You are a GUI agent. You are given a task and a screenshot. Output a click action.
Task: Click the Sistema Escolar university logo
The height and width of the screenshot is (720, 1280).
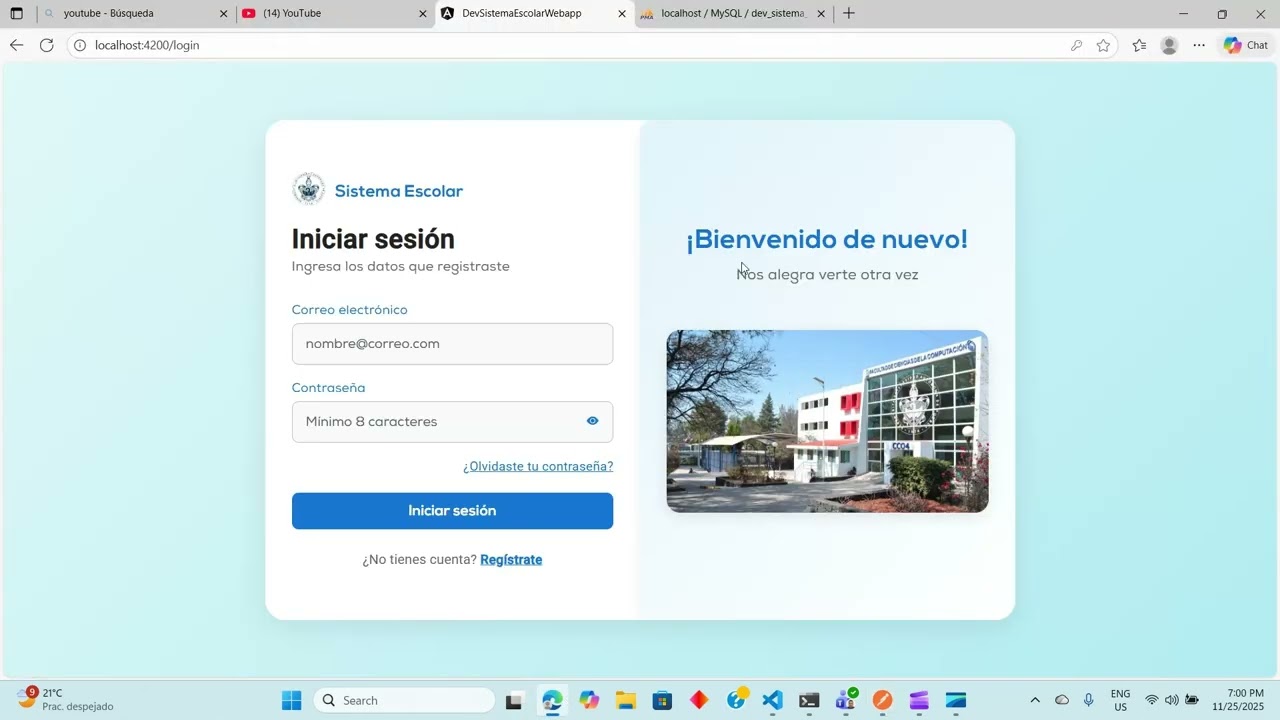pyautogui.click(x=308, y=189)
